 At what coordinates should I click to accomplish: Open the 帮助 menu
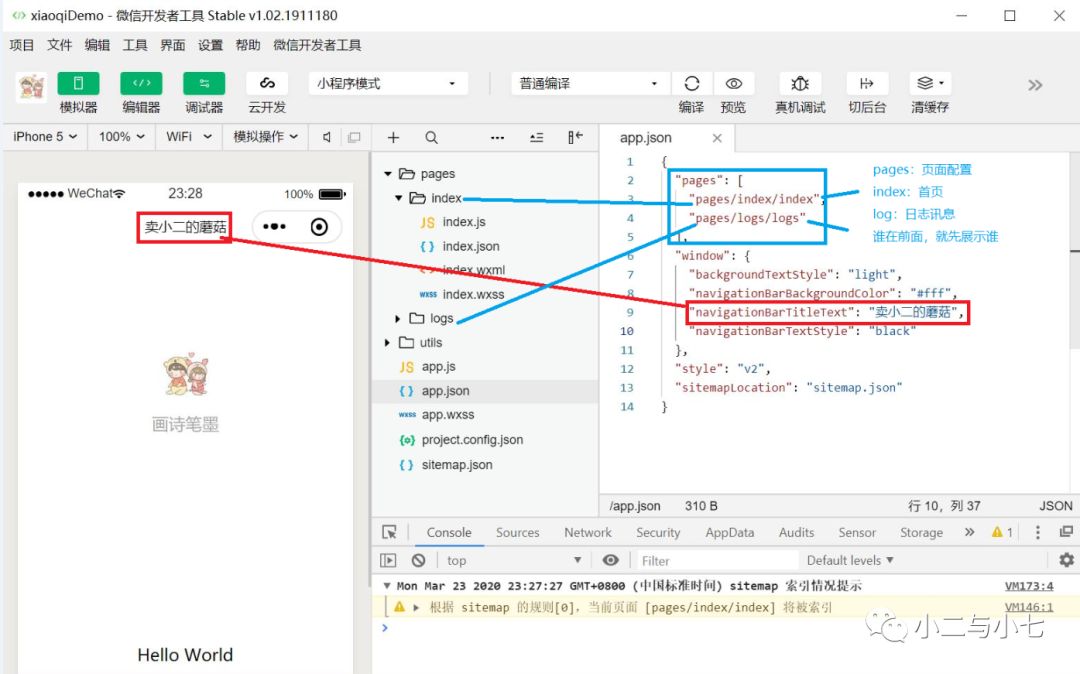(x=248, y=45)
